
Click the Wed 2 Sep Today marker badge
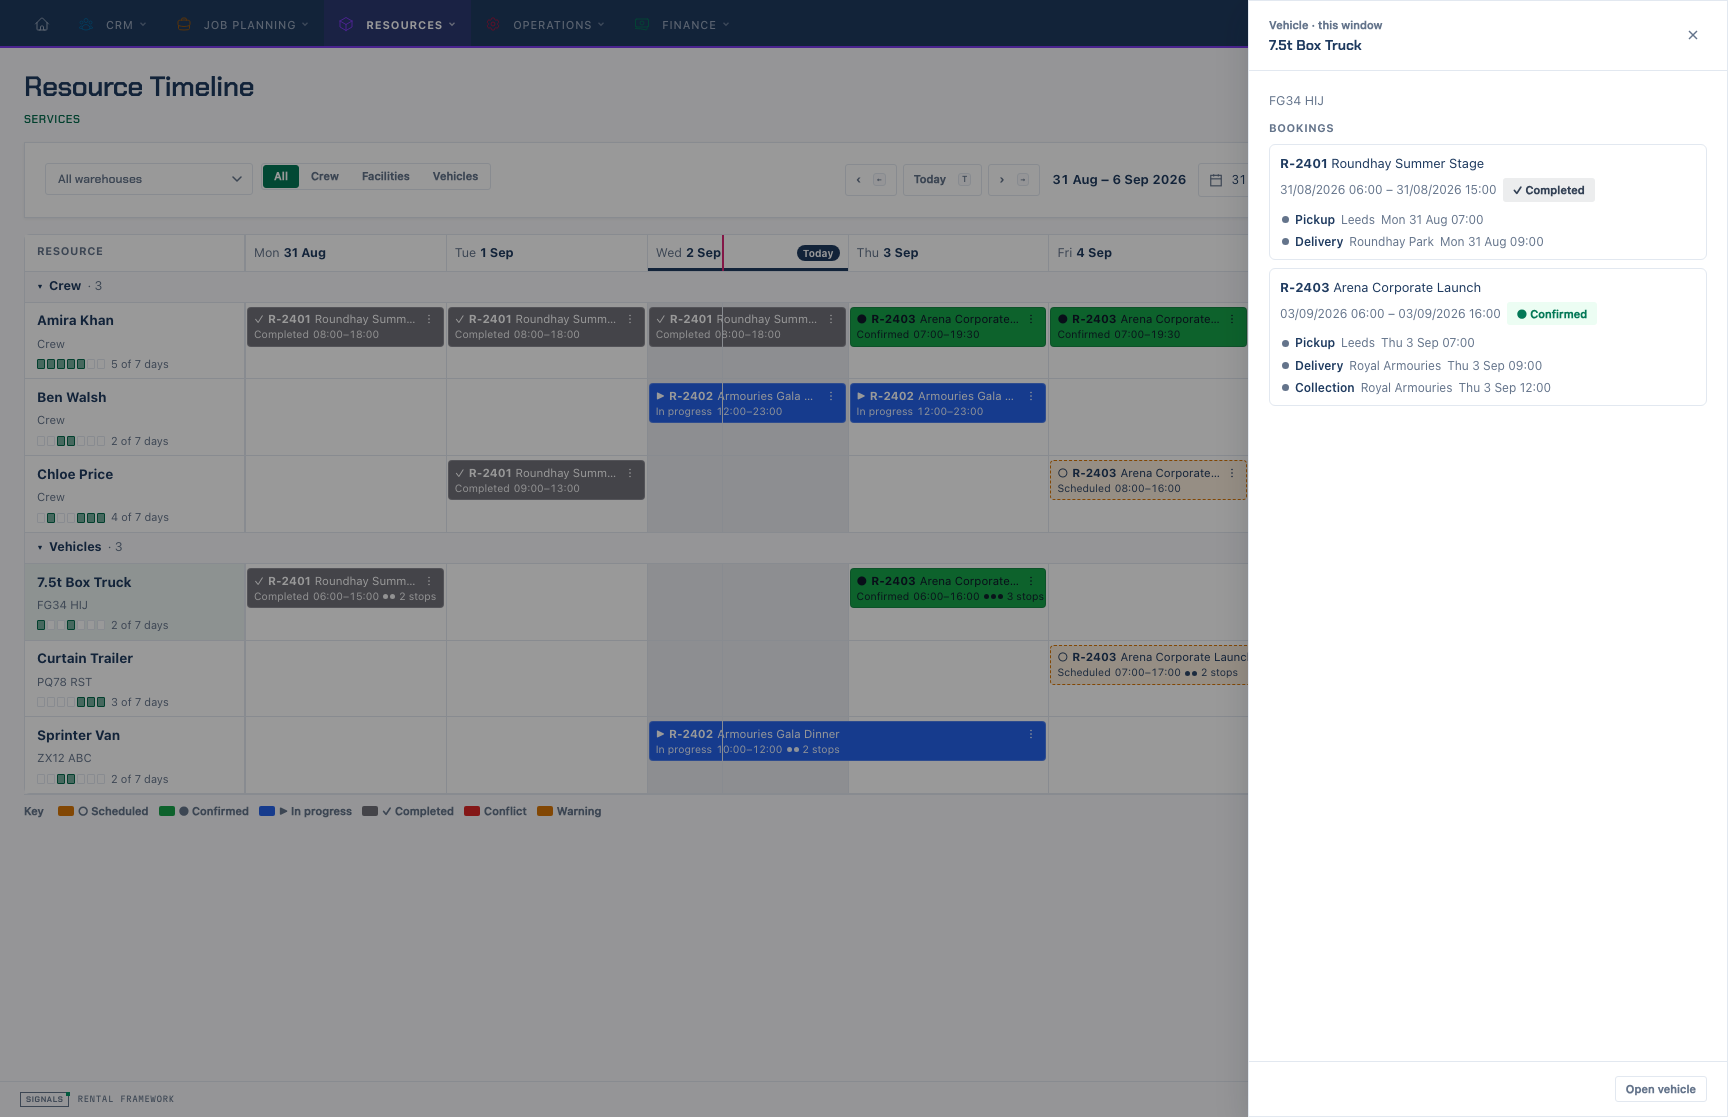point(817,253)
